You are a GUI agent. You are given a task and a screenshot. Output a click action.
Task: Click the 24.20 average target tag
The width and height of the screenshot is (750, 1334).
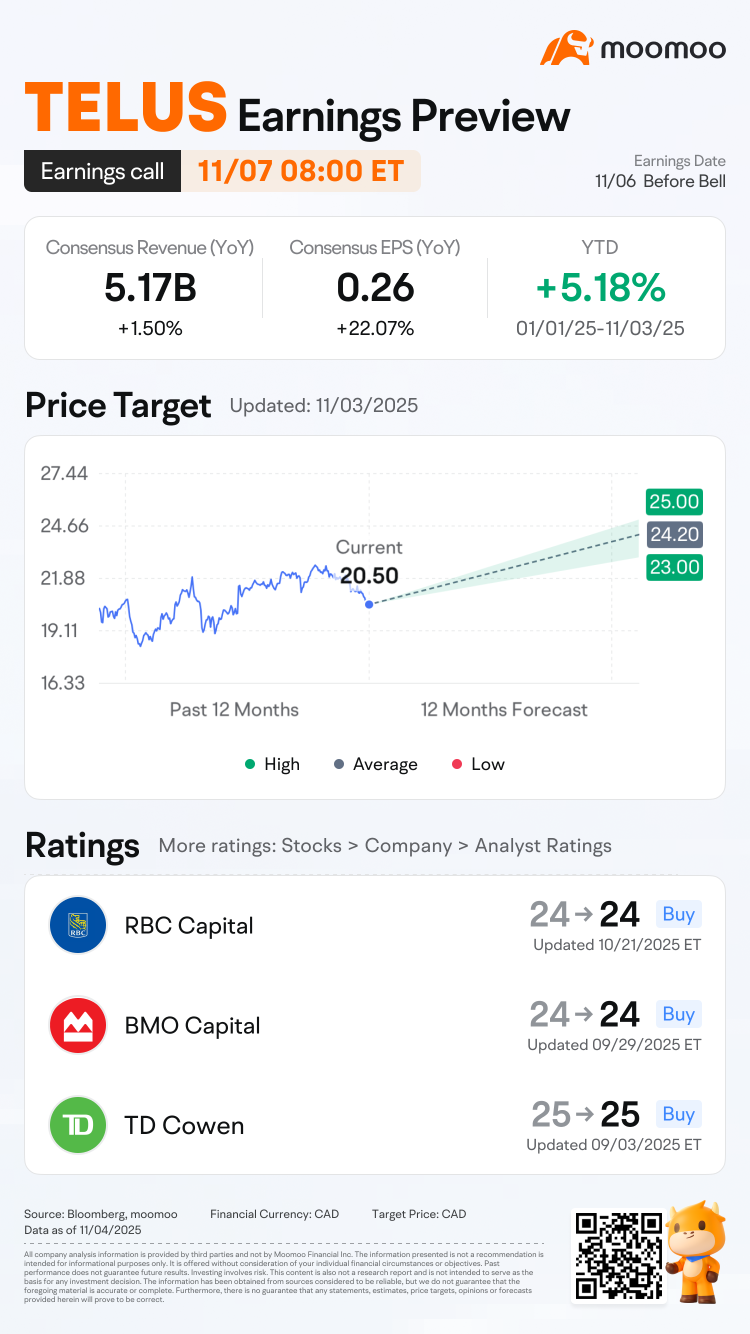(x=674, y=534)
